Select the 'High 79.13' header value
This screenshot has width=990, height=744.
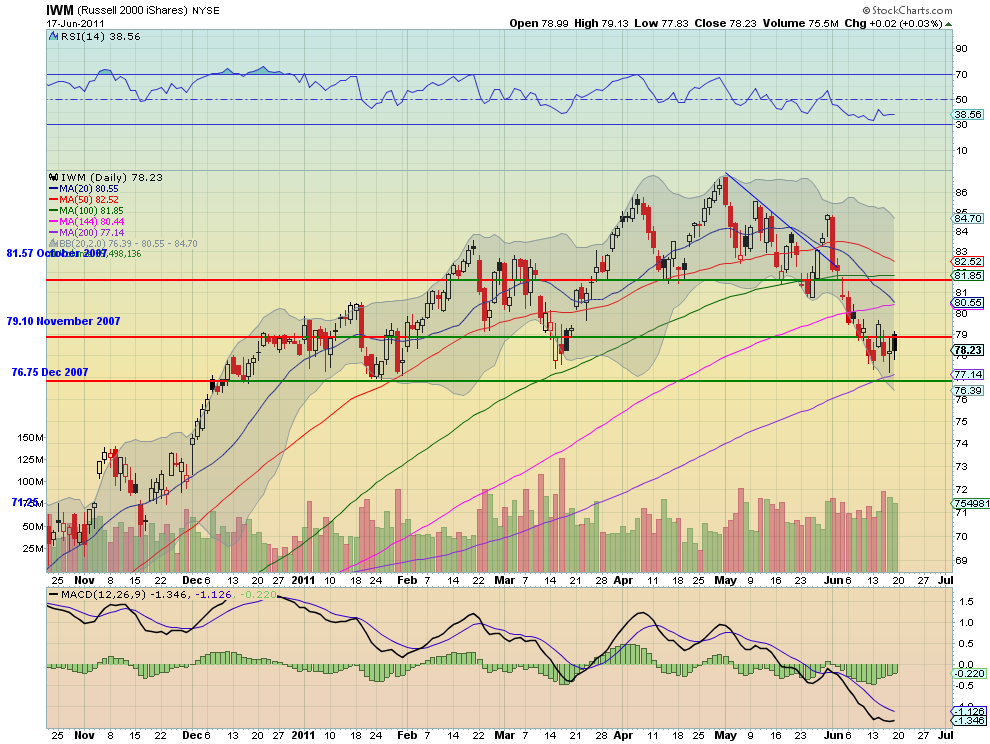[602, 23]
